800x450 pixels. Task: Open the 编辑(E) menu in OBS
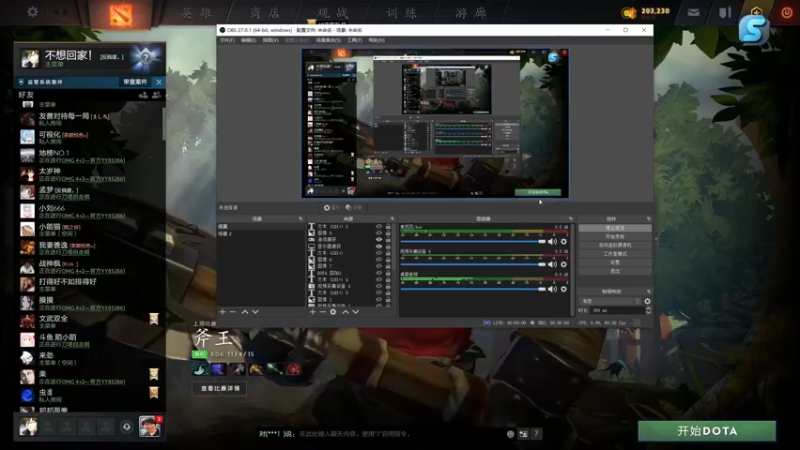[248, 40]
